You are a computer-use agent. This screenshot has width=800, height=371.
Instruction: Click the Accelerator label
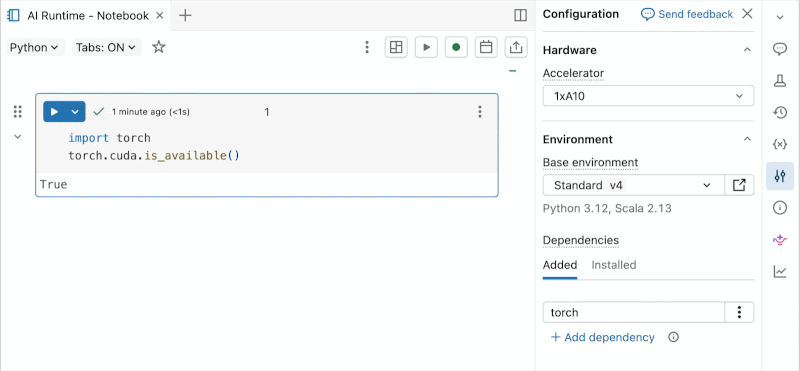click(573, 73)
